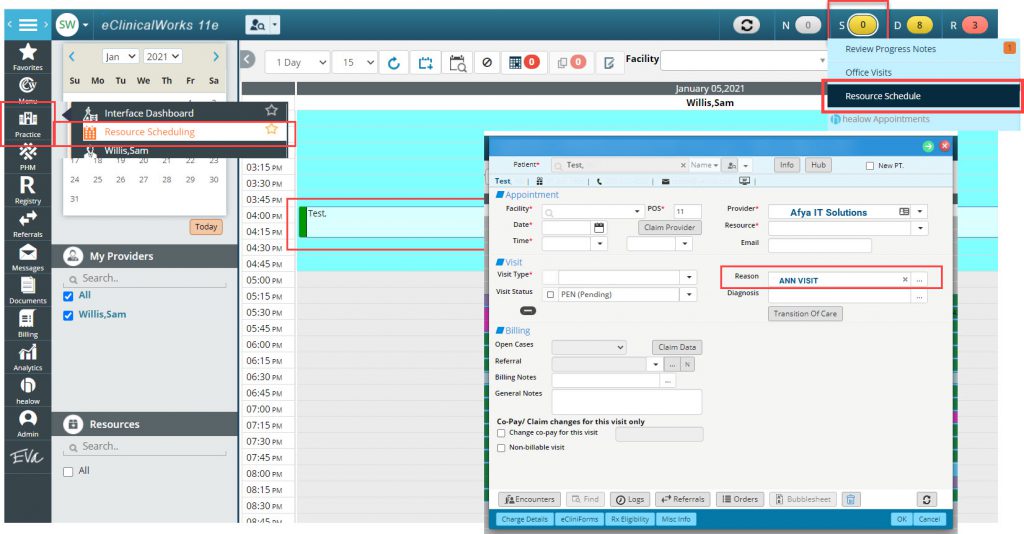Select Review Progress Notes menu item
The width and height of the screenshot is (1024, 534).
point(890,49)
